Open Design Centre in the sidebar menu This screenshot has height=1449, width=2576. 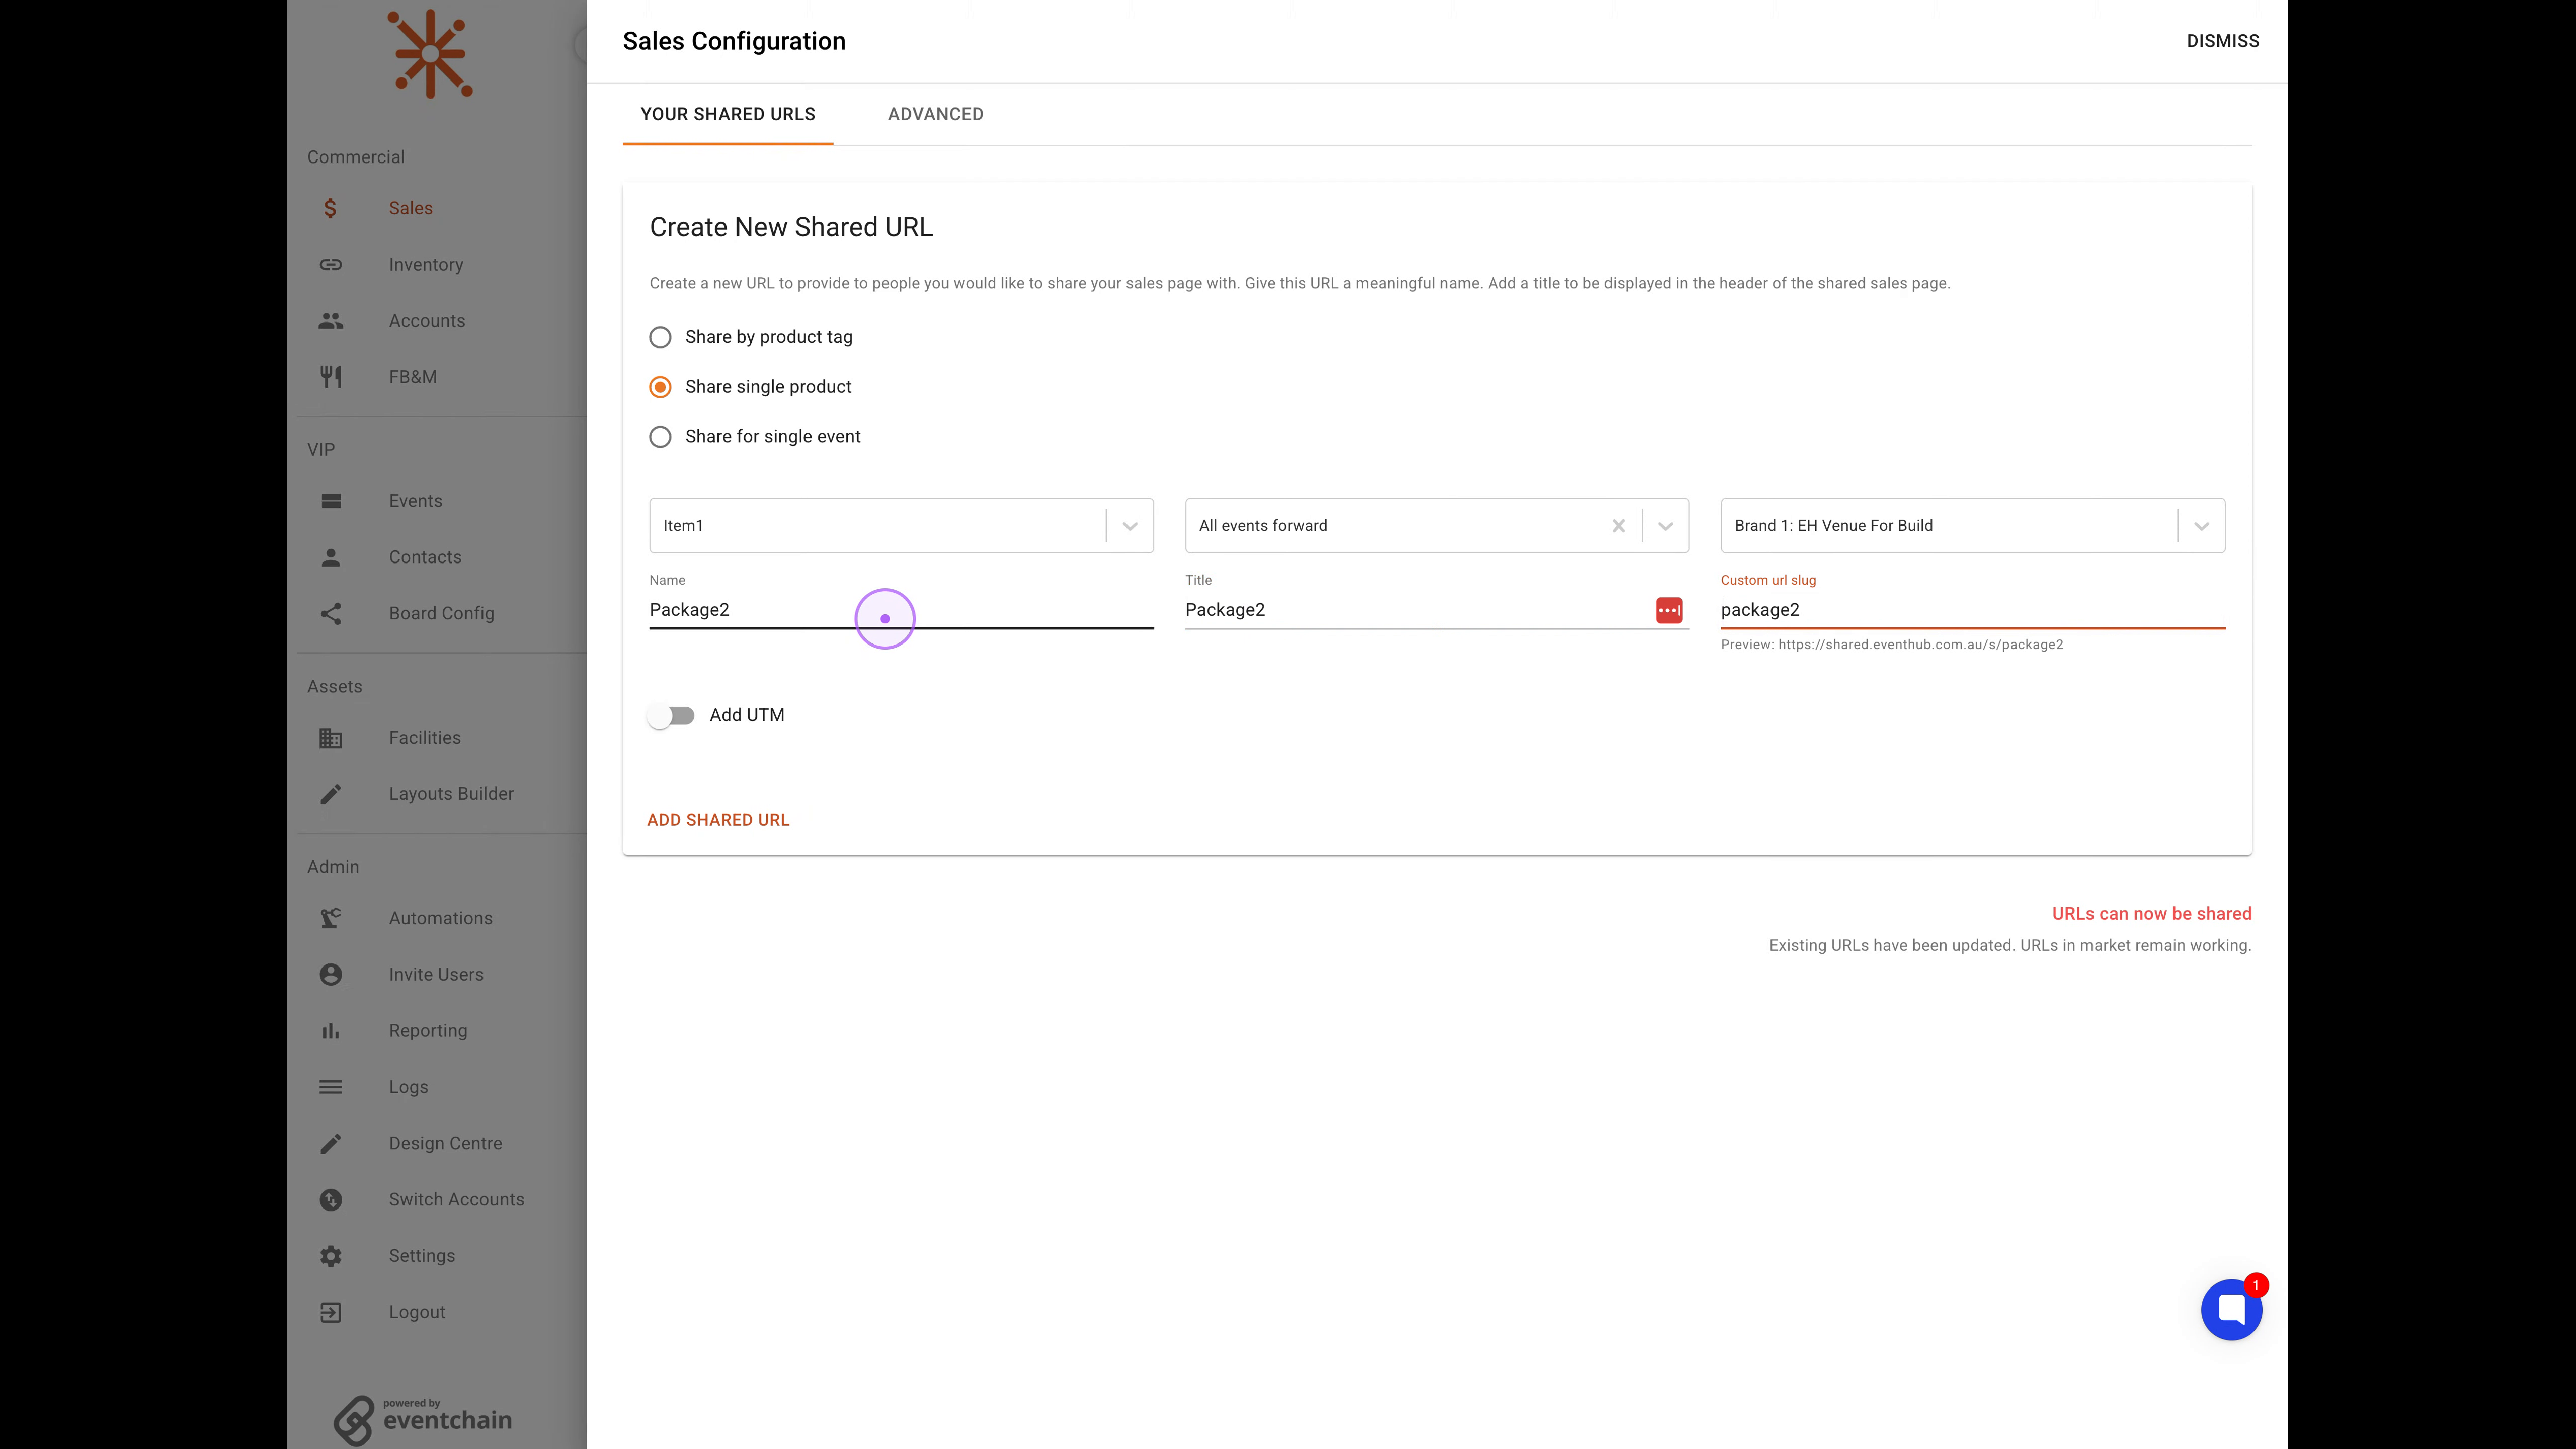coord(446,1143)
